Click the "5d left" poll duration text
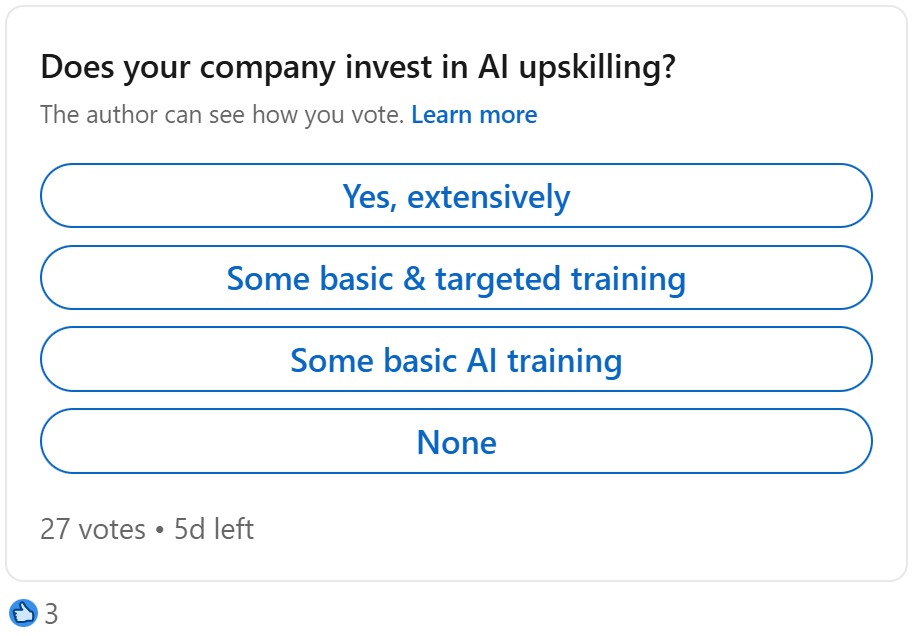Screen dimensions: 913x636 [213, 528]
